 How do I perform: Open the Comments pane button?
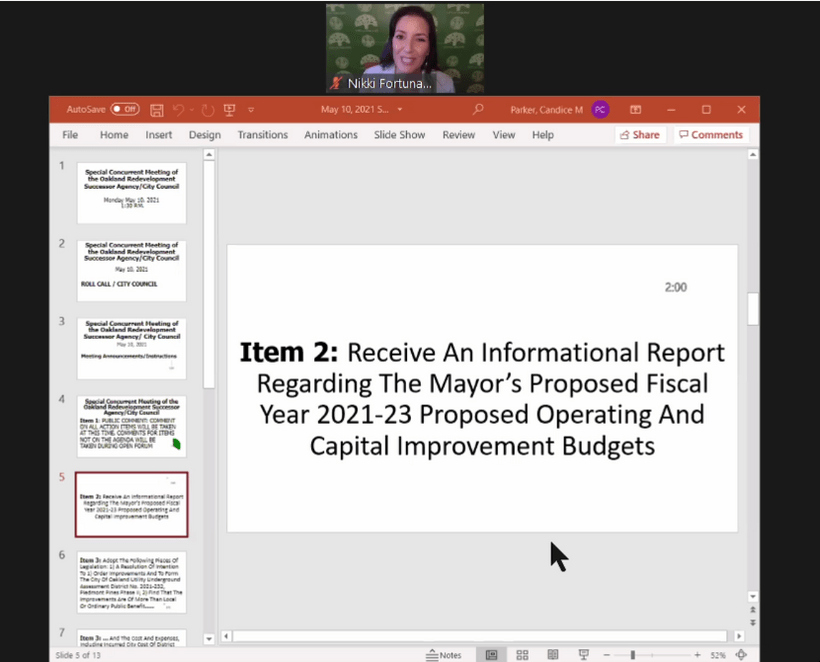point(710,135)
